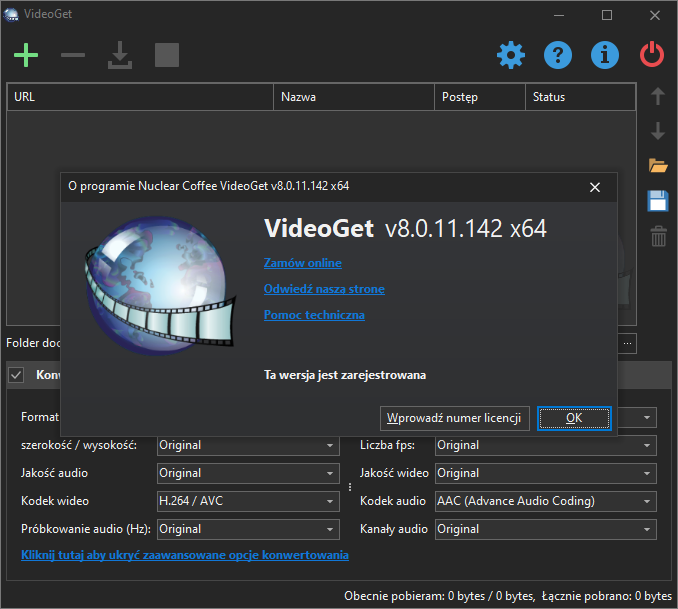Image resolution: width=678 pixels, height=609 pixels.
Task: Close the About dialog with X
Action: pos(595,187)
